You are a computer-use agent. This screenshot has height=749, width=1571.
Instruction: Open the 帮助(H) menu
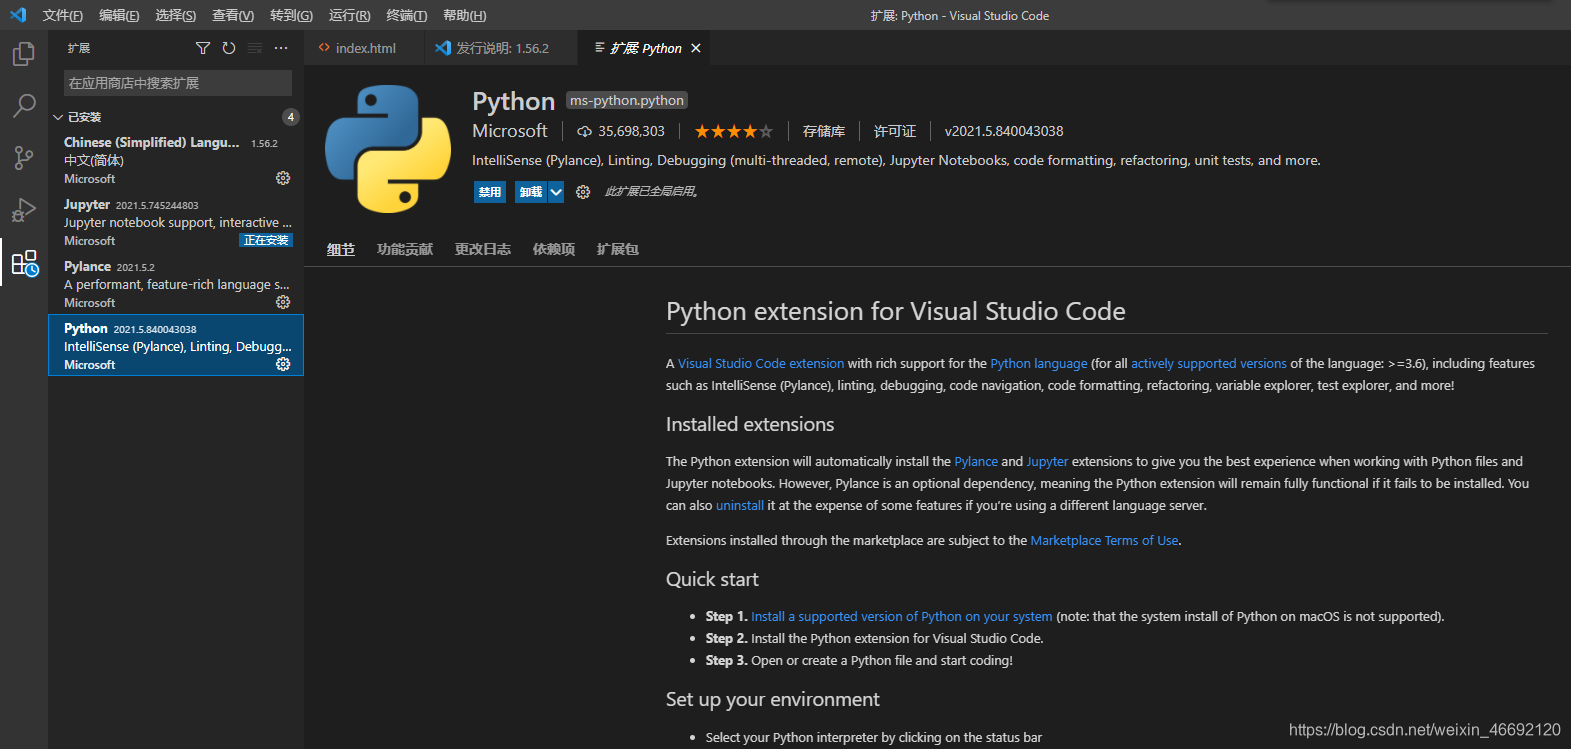pos(465,16)
